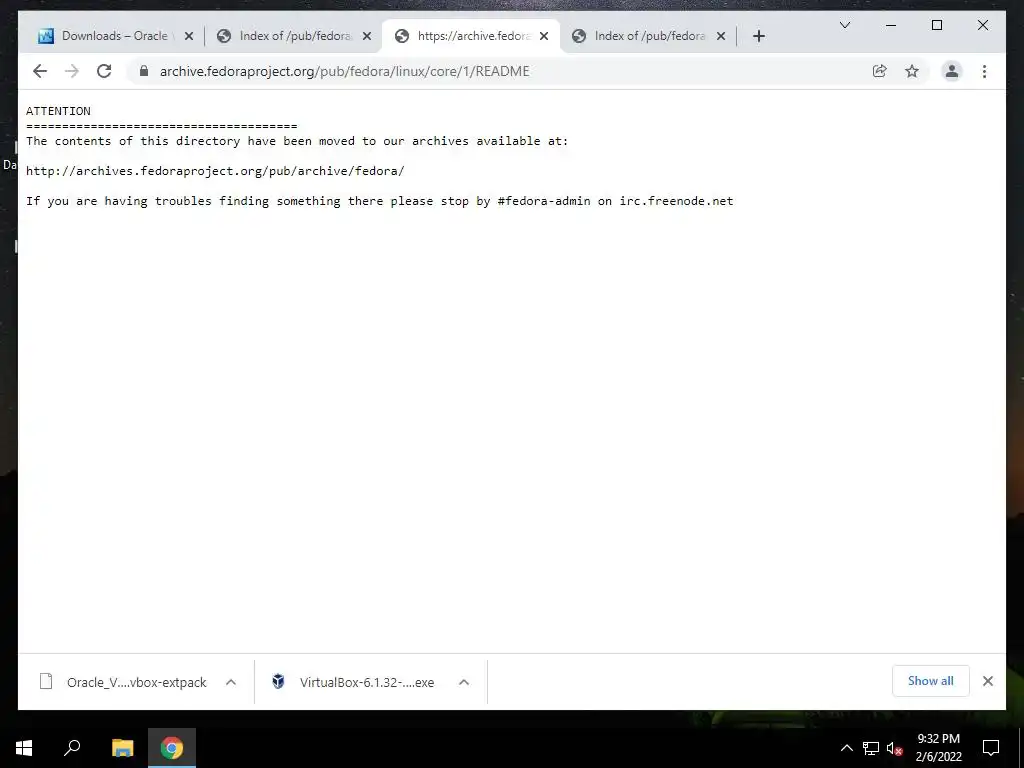View site information via padlock icon
The height and width of the screenshot is (768, 1024).
coord(144,71)
